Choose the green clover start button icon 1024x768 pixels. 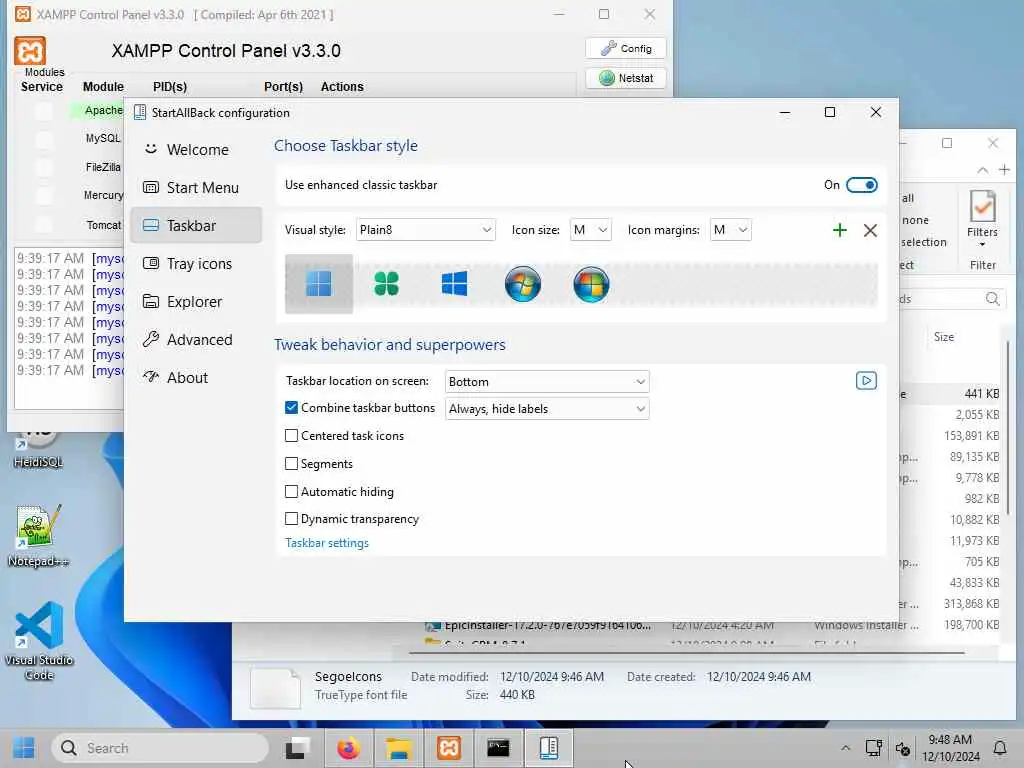coord(387,284)
